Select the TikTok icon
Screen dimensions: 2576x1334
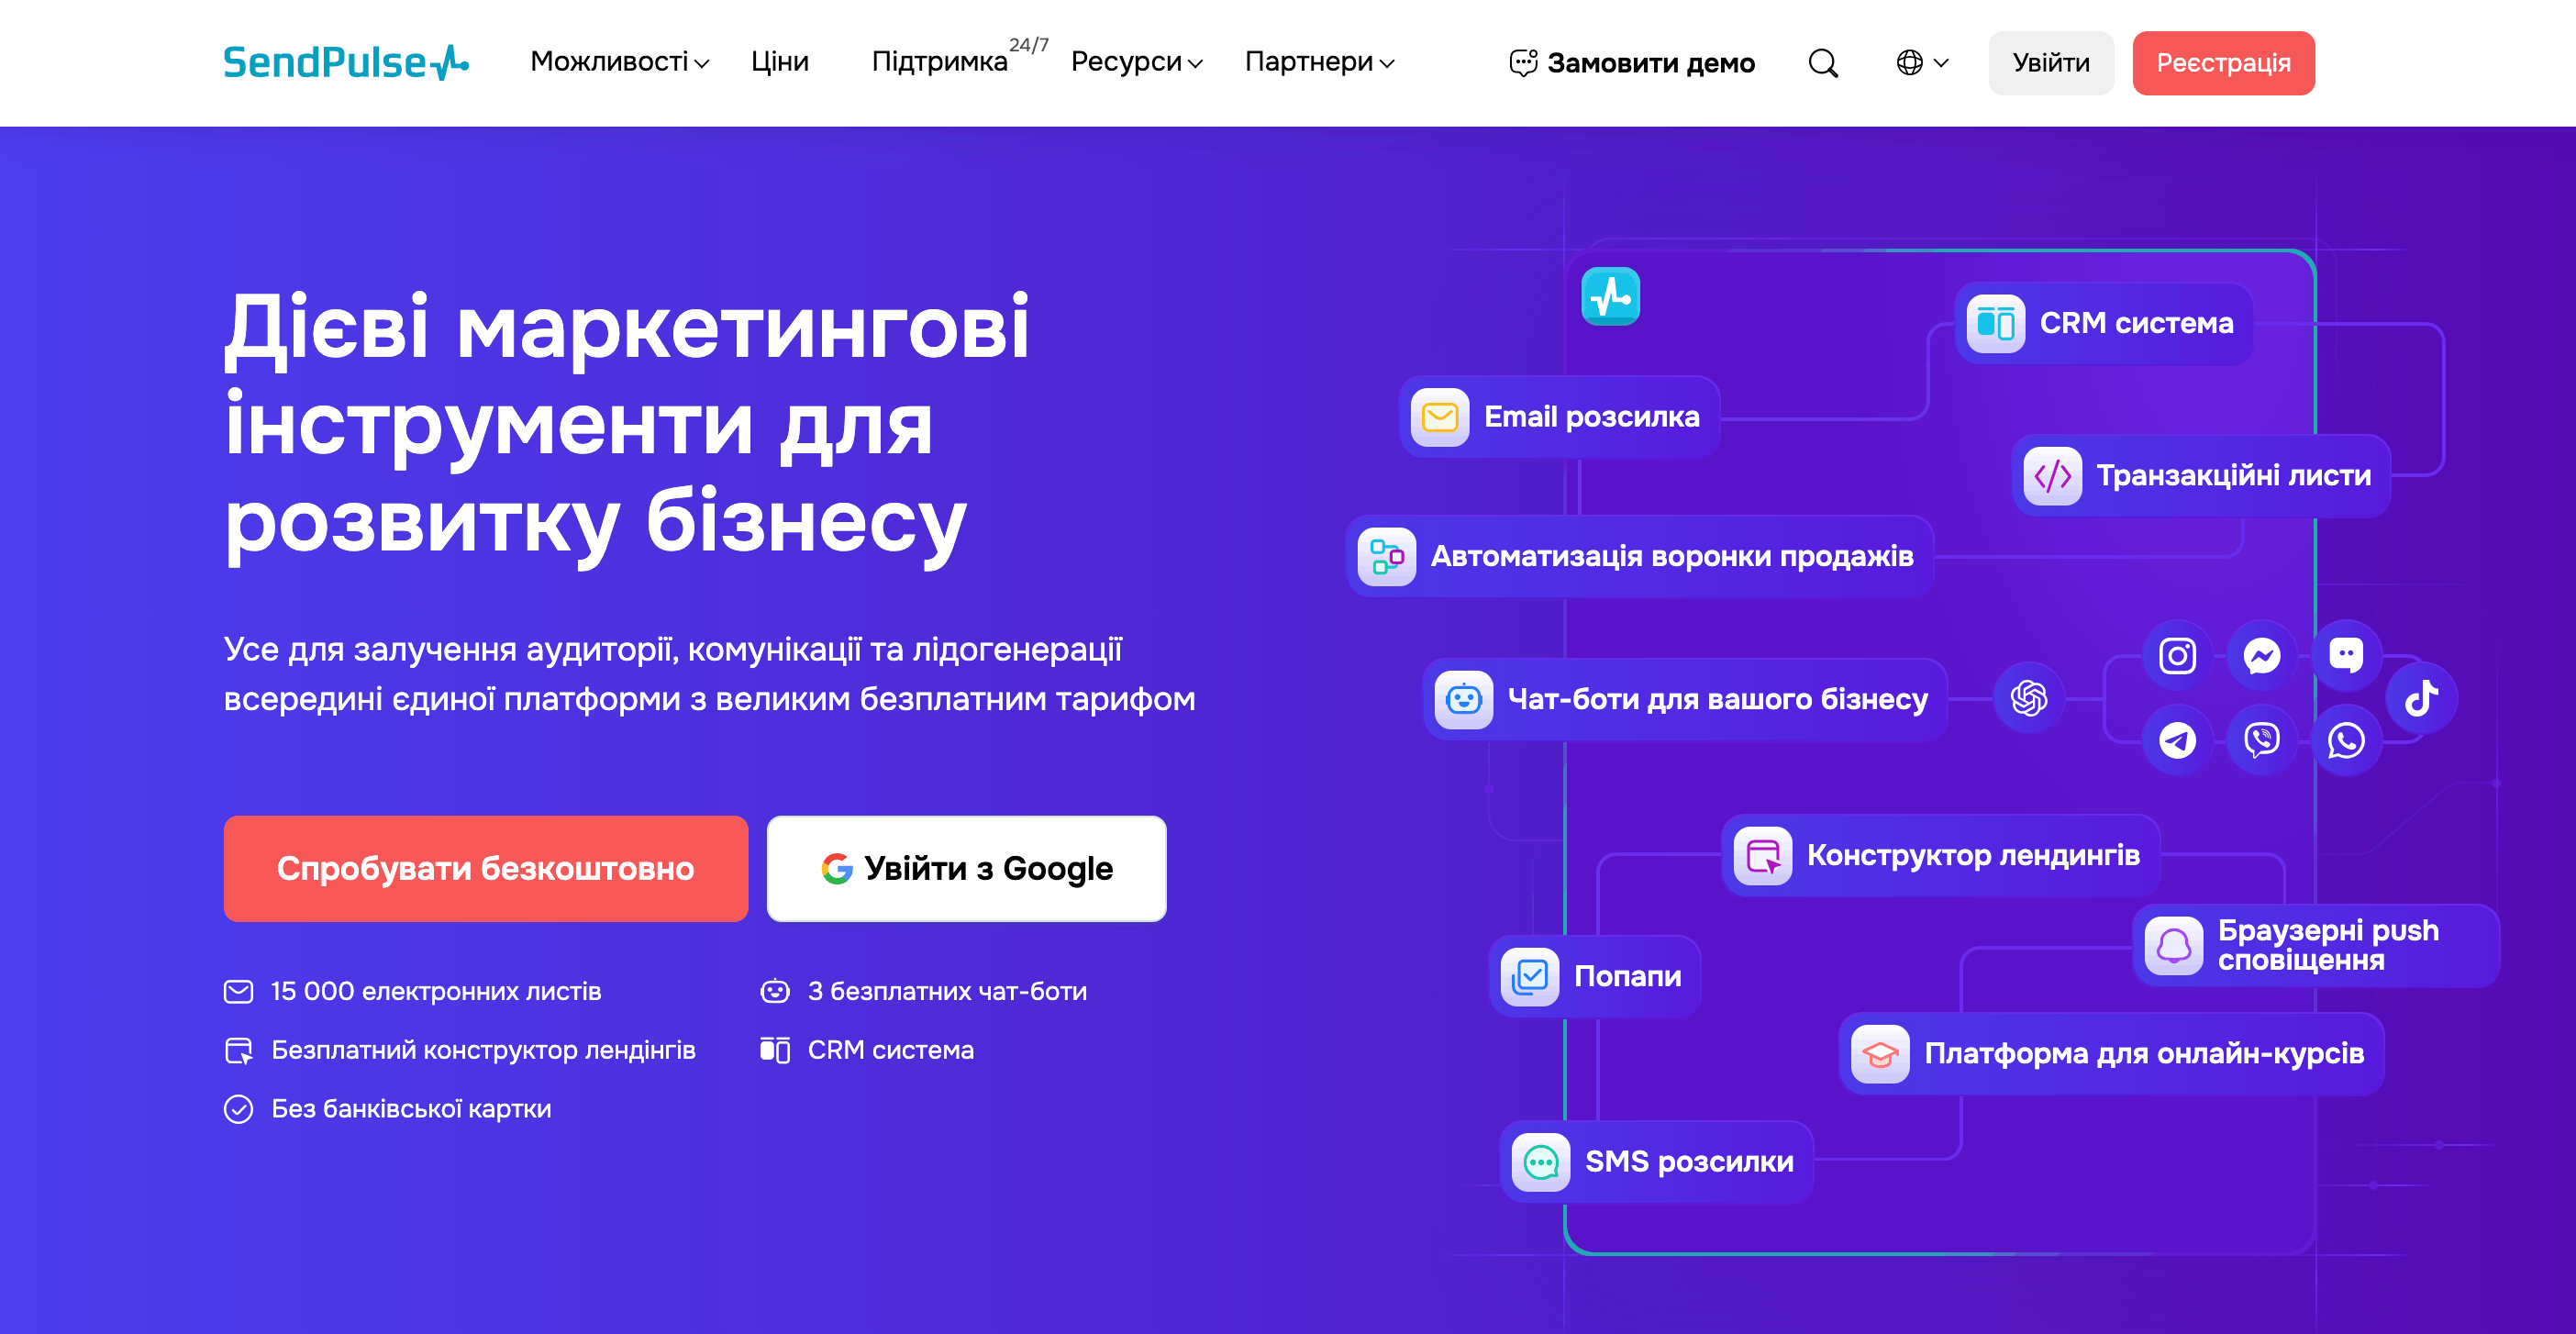click(x=2419, y=697)
